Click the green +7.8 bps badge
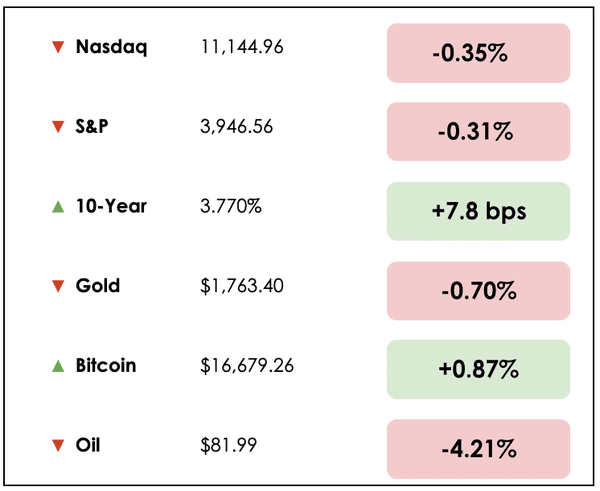The image size is (600, 491). (x=478, y=212)
